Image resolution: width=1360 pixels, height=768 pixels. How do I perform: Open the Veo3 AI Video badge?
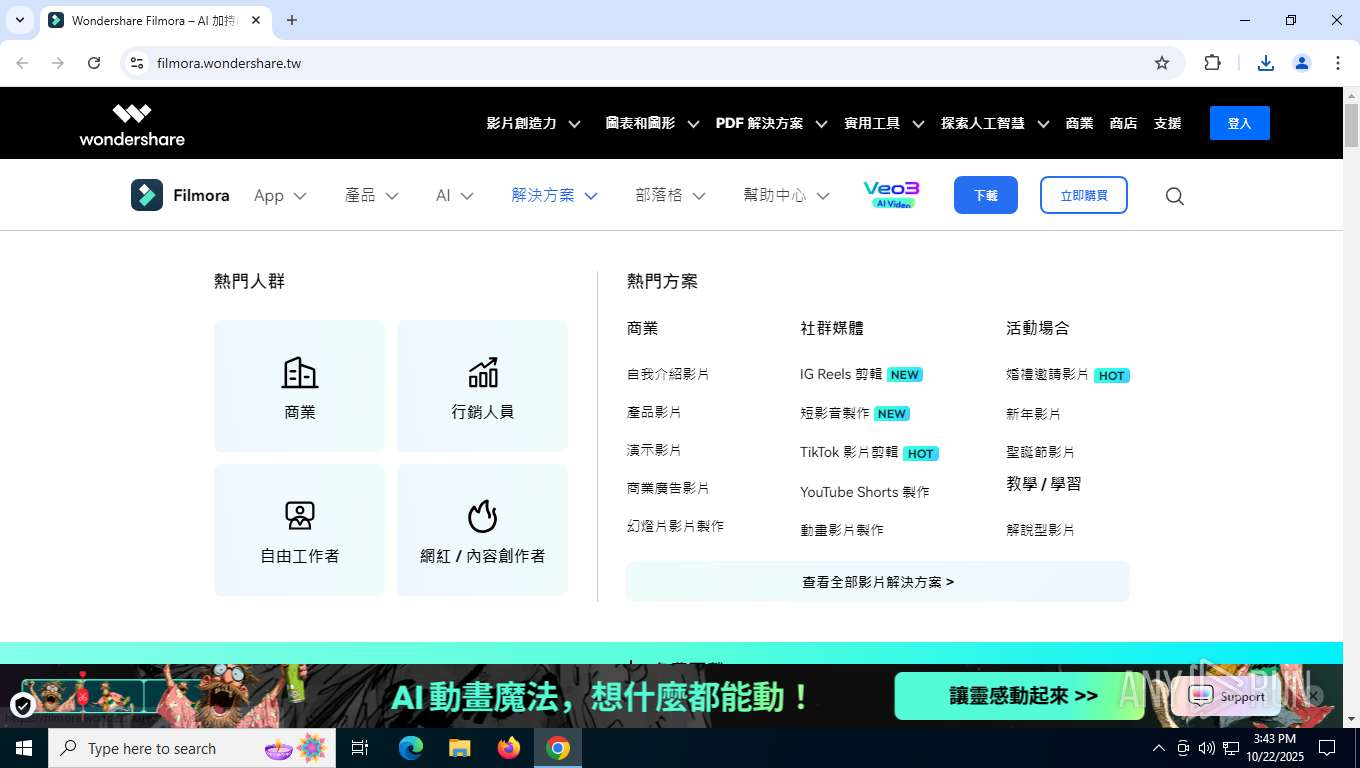coord(890,195)
